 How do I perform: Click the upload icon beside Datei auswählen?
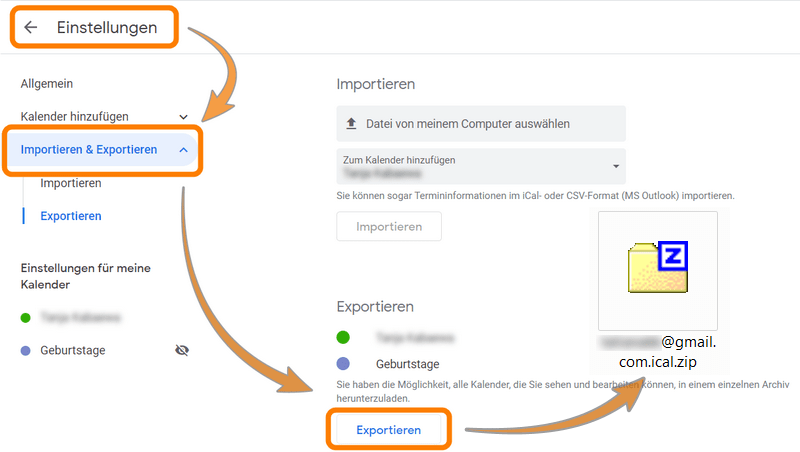click(351, 123)
